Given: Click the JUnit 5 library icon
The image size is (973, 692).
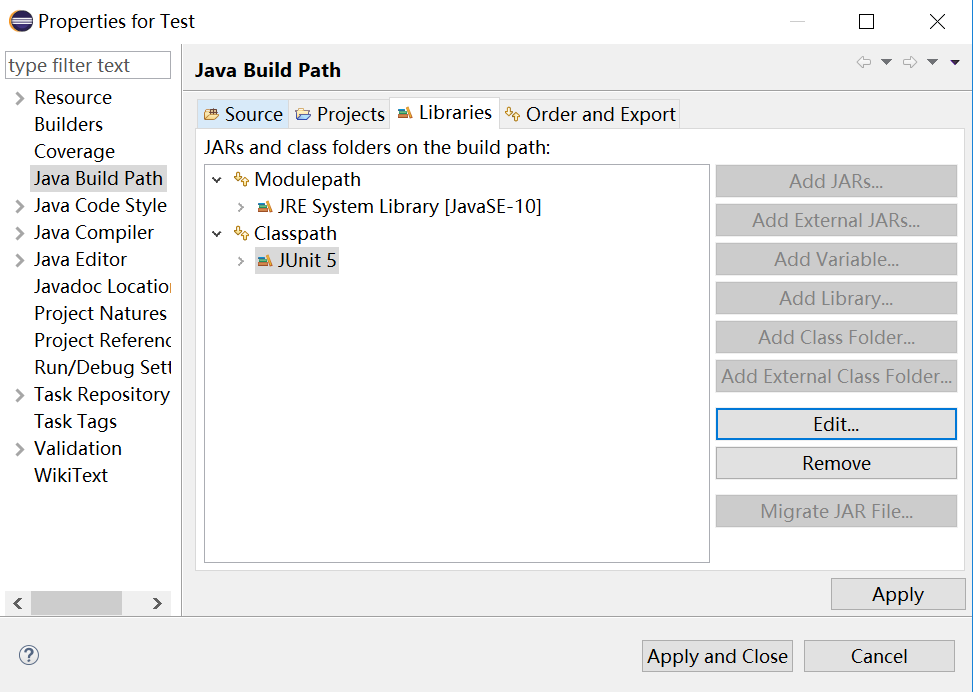Looking at the screenshot, I should pyautogui.click(x=265, y=261).
